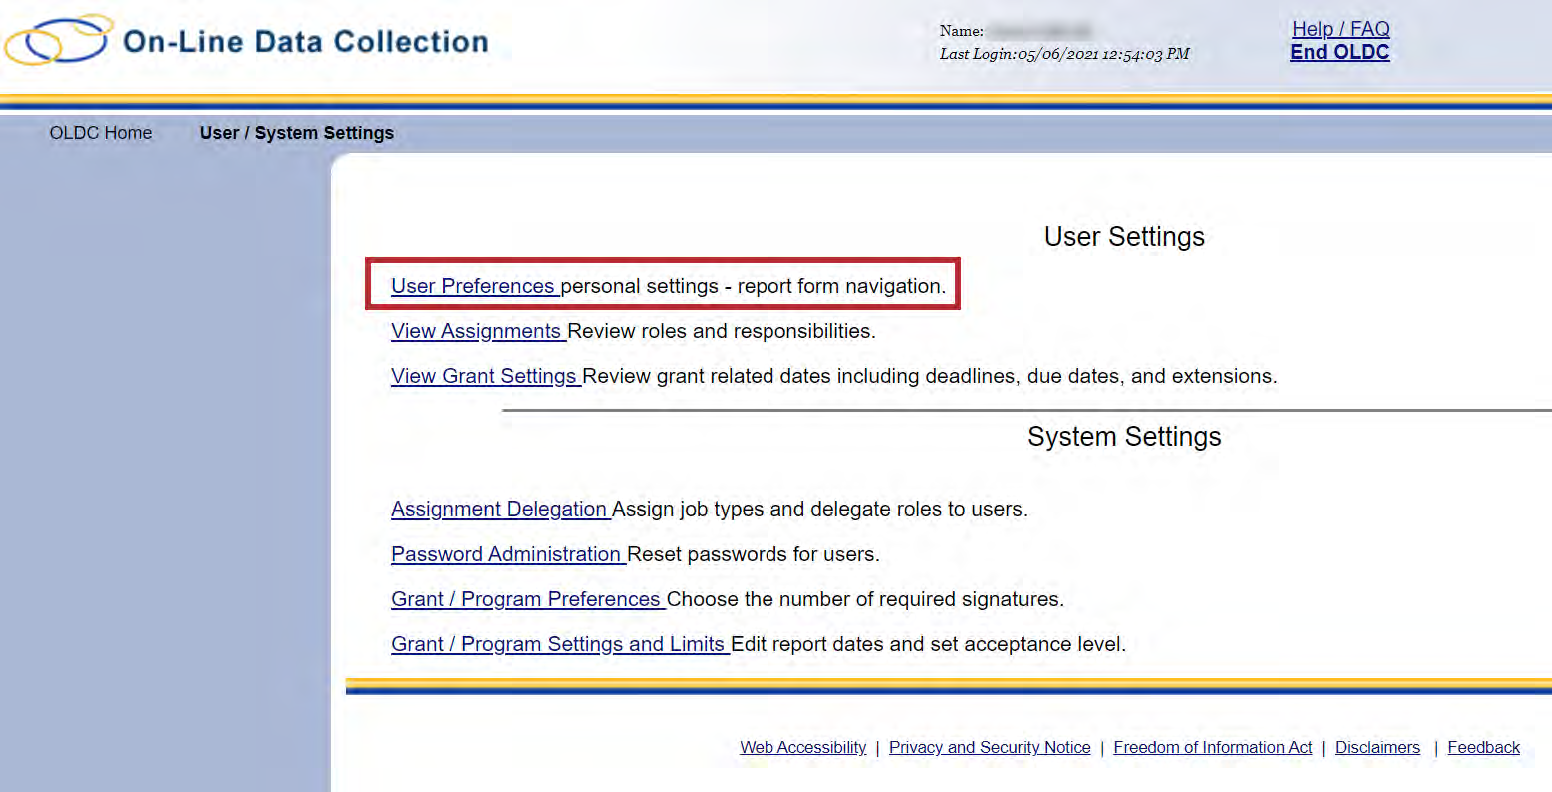View the Disclaimers page
The width and height of the screenshot is (1552, 792).
tap(1377, 747)
